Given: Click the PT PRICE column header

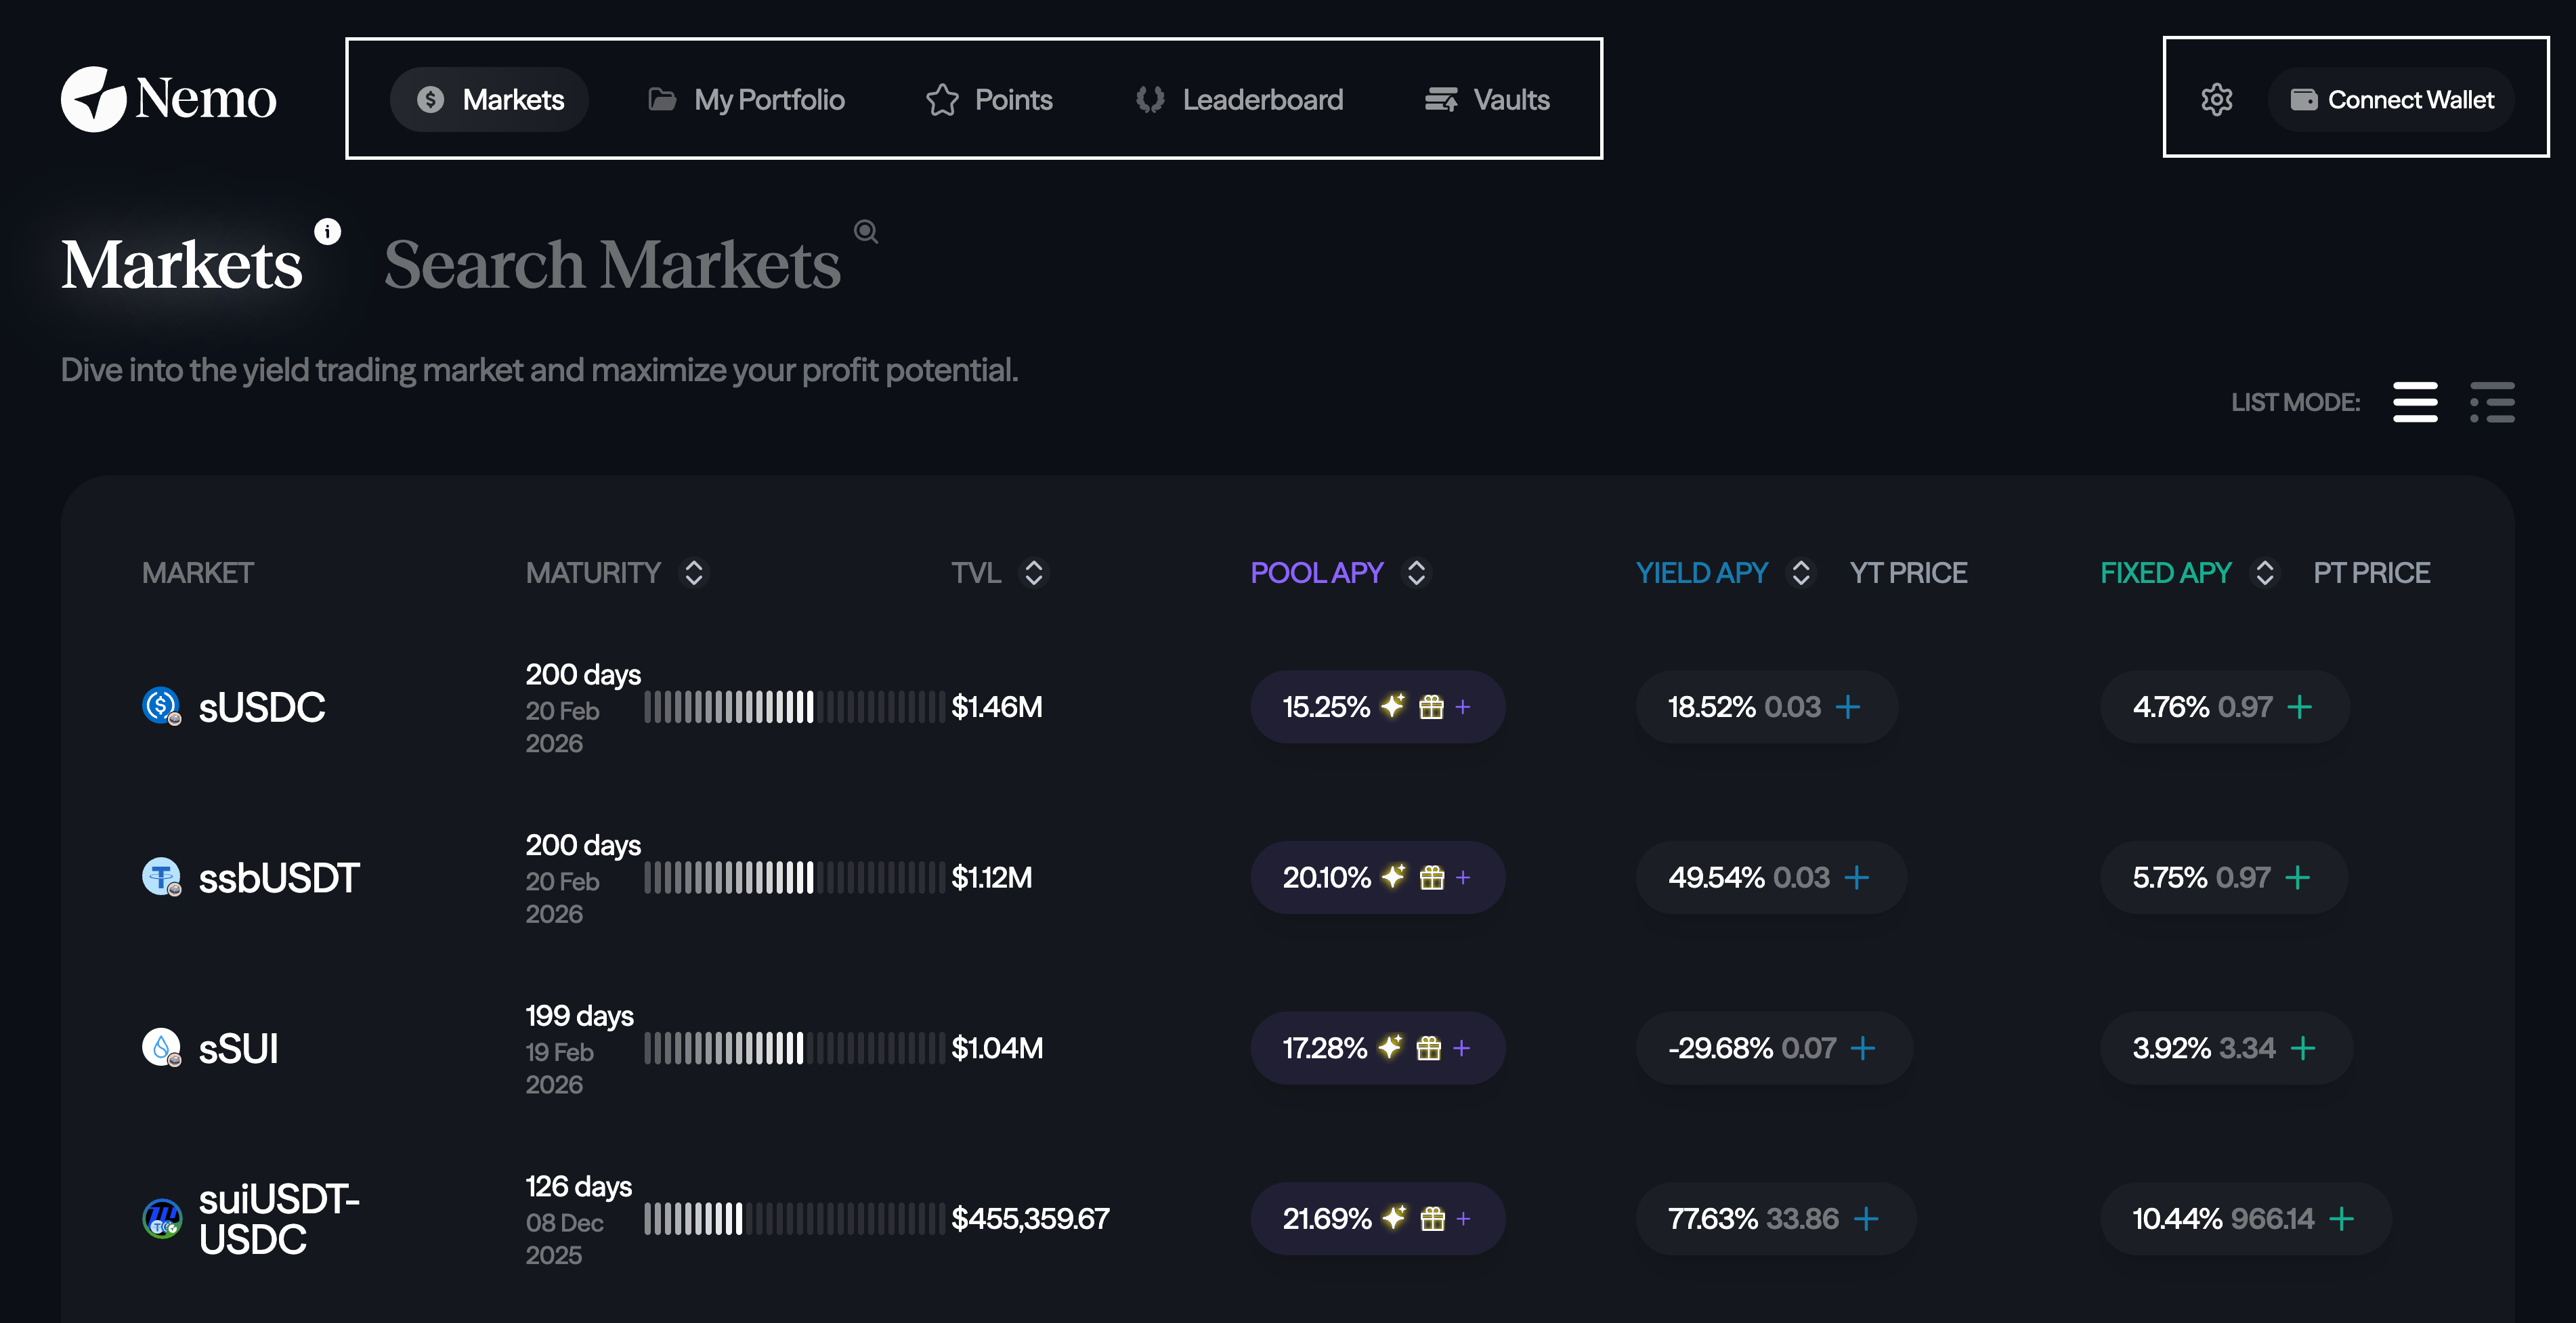Looking at the screenshot, I should click(2371, 573).
